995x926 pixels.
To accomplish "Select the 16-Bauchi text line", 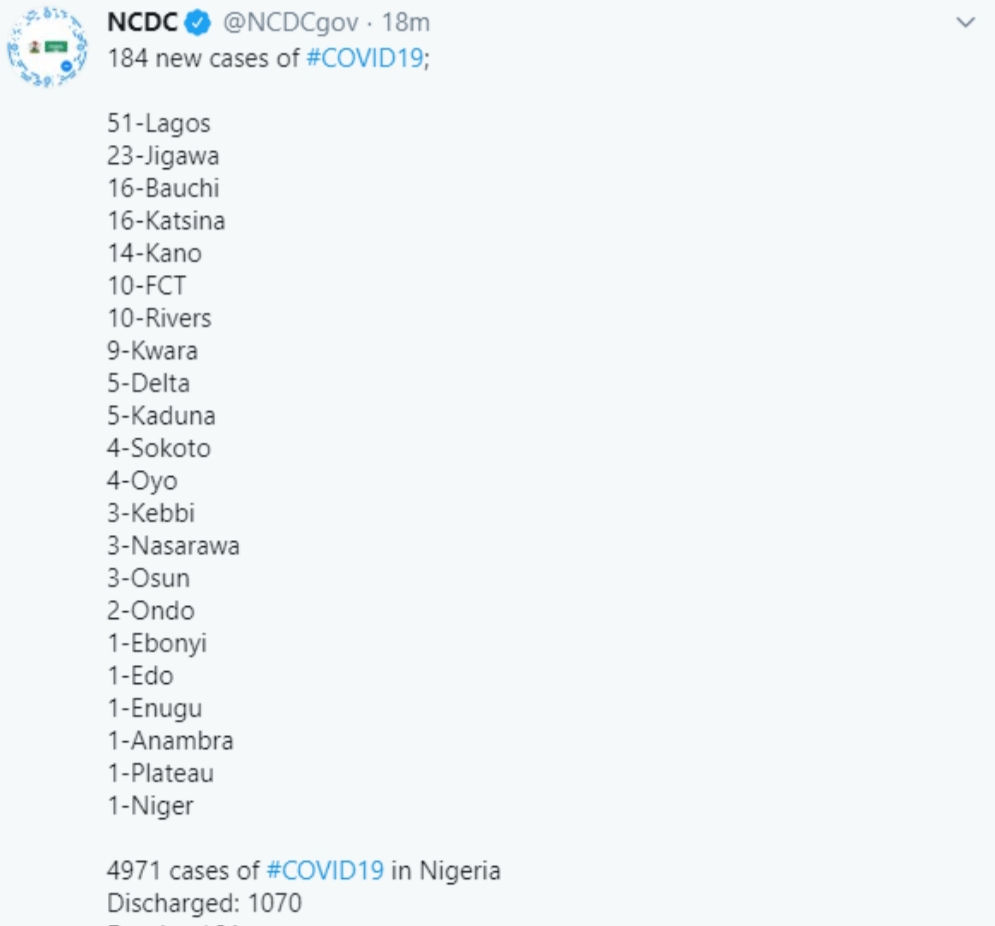I will point(163,188).
